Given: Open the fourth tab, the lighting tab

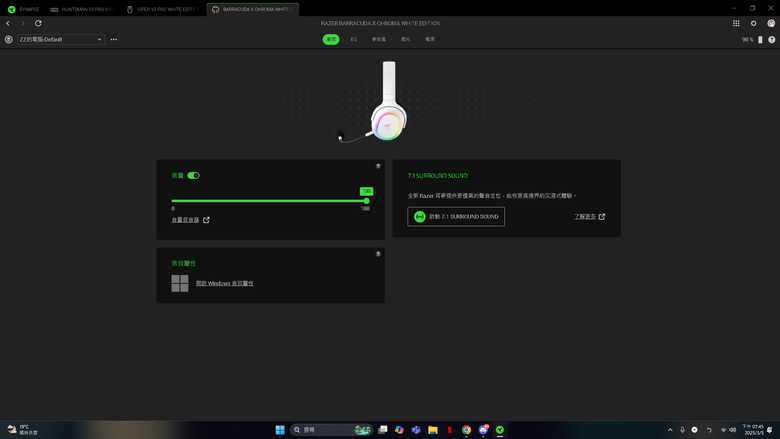Looking at the screenshot, I should [405, 39].
